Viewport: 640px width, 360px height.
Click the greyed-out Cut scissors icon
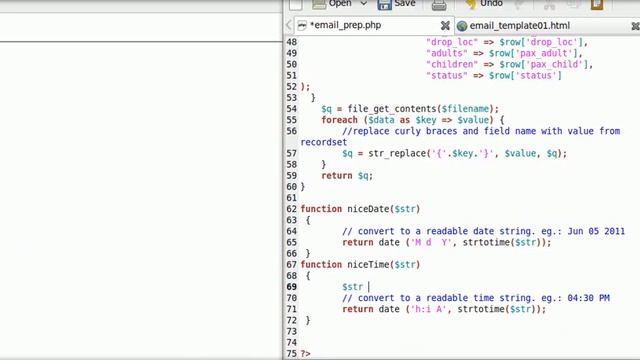click(x=549, y=4)
